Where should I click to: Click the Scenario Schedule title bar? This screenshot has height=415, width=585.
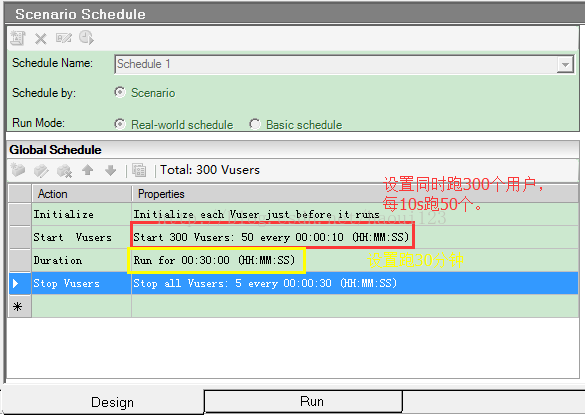click(295, 14)
